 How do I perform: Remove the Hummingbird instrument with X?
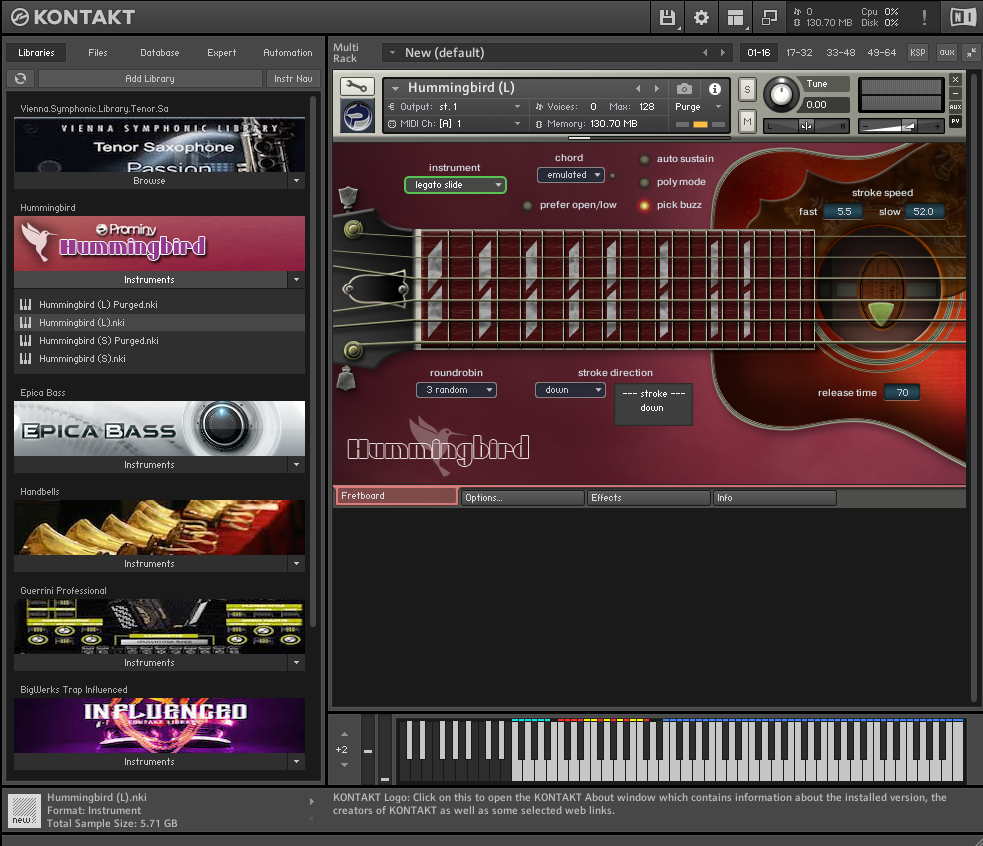955,80
